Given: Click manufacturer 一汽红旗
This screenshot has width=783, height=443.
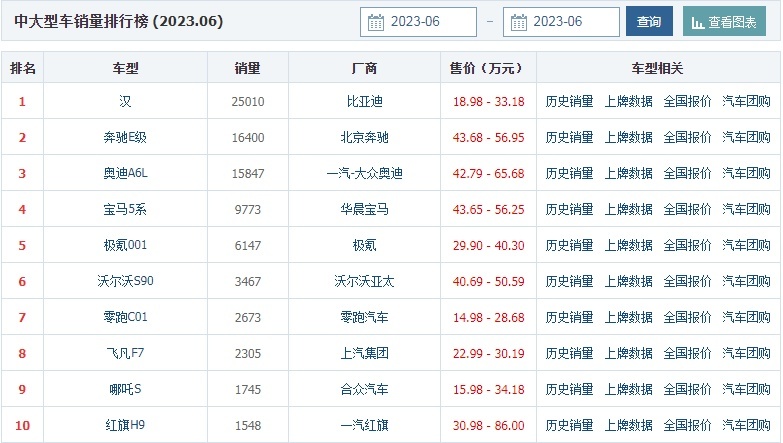Looking at the screenshot, I should coord(365,425).
